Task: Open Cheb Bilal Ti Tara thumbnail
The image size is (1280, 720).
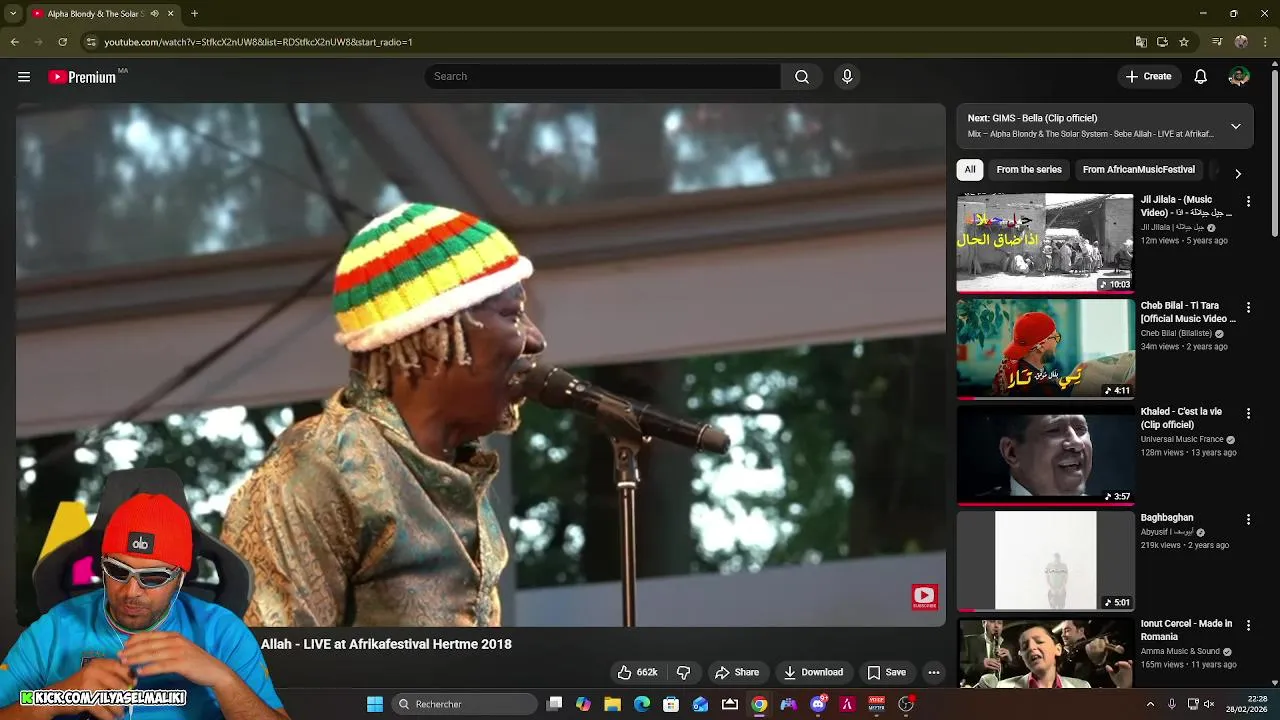Action: pos(1045,349)
